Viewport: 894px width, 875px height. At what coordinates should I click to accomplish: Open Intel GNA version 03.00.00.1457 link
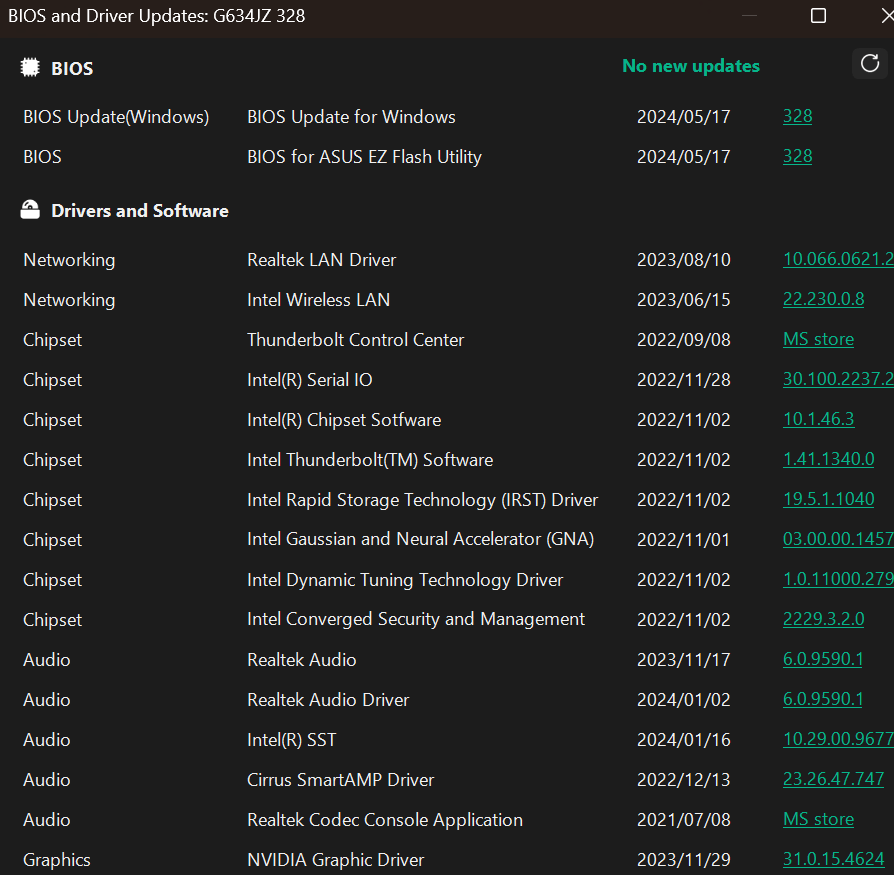838,539
